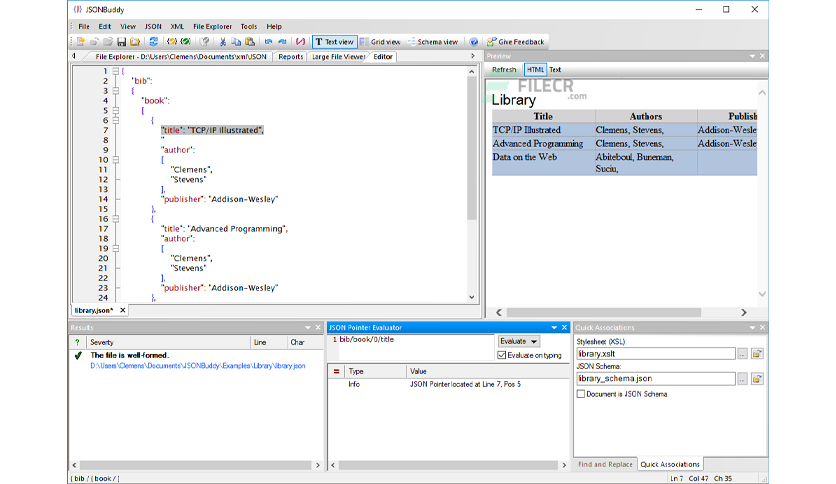Switch to the Reports tab
The width and height of the screenshot is (836, 484).
coord(291,57)
